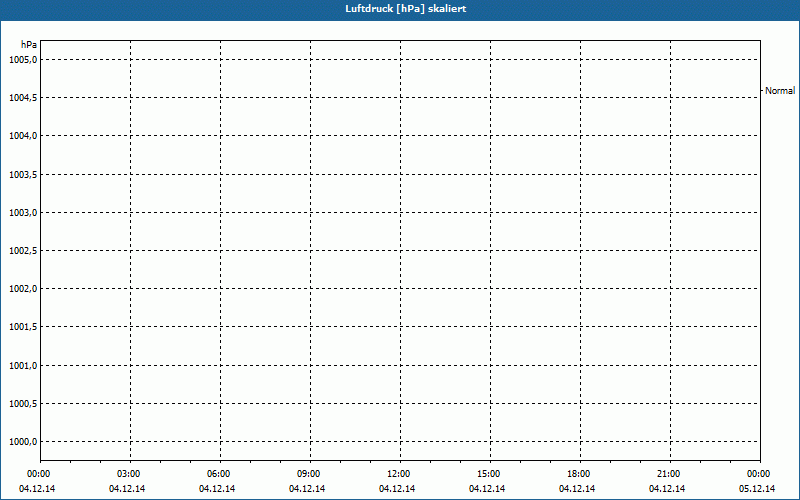Select the 03:00 time axis label
The width and height of the screenshot is (800, 500).
pos(129,474)
